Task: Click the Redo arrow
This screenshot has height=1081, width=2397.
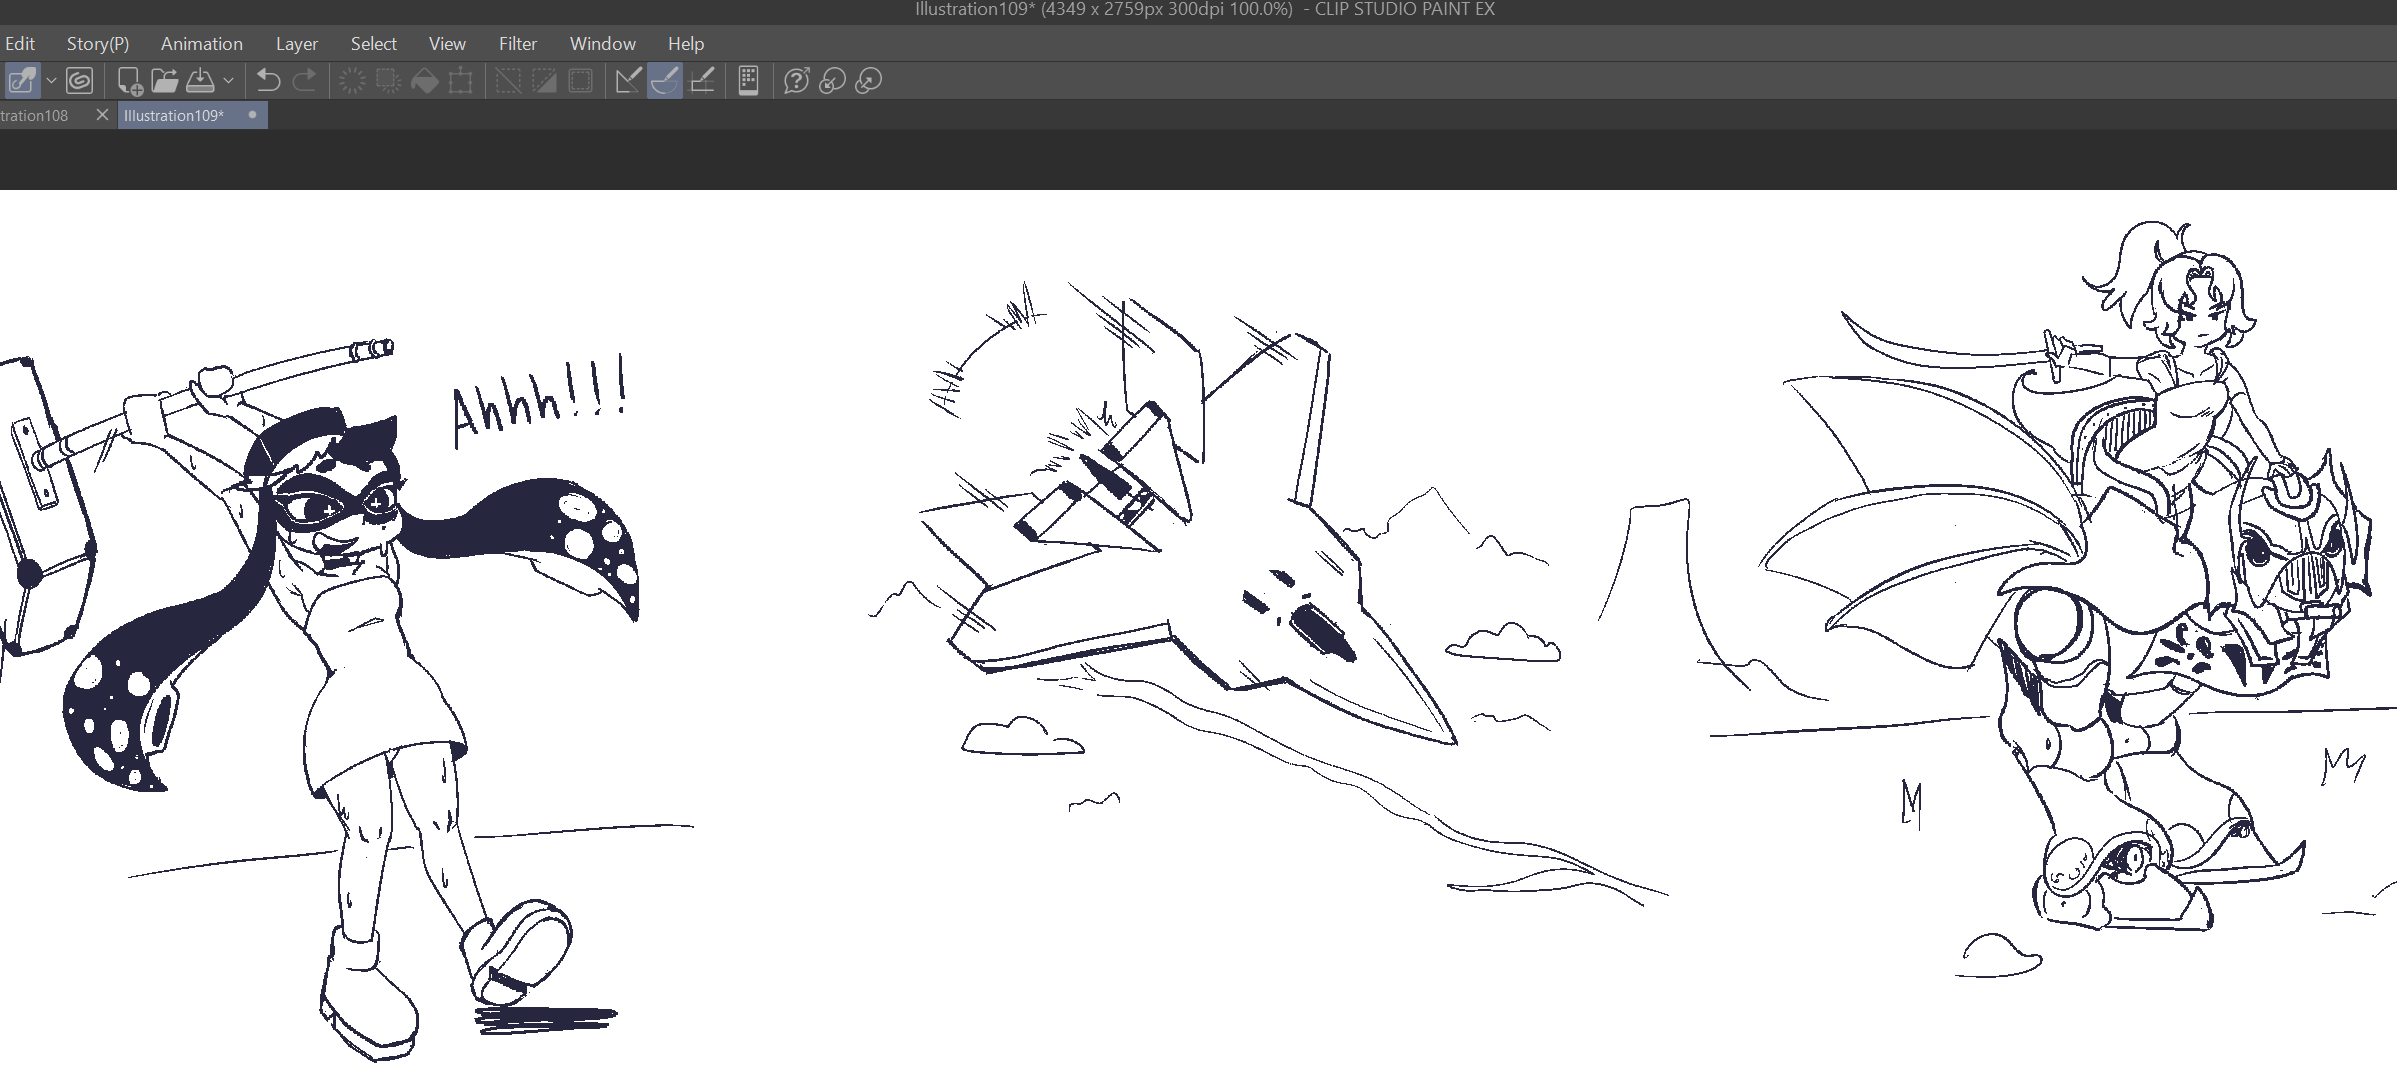Action: point(305,81)
